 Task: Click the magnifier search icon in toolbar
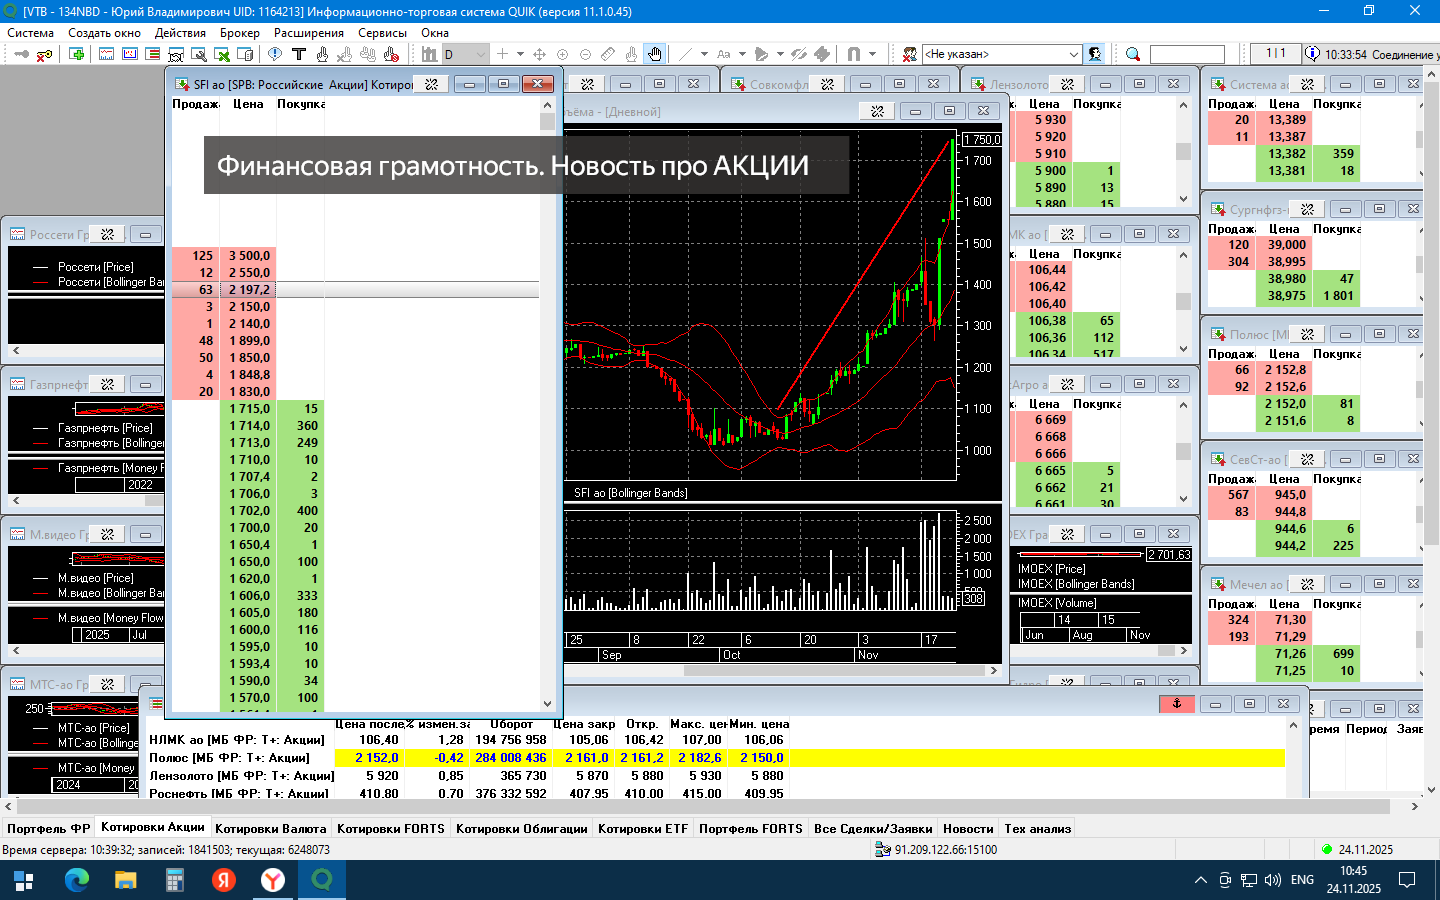[1132, 54]
